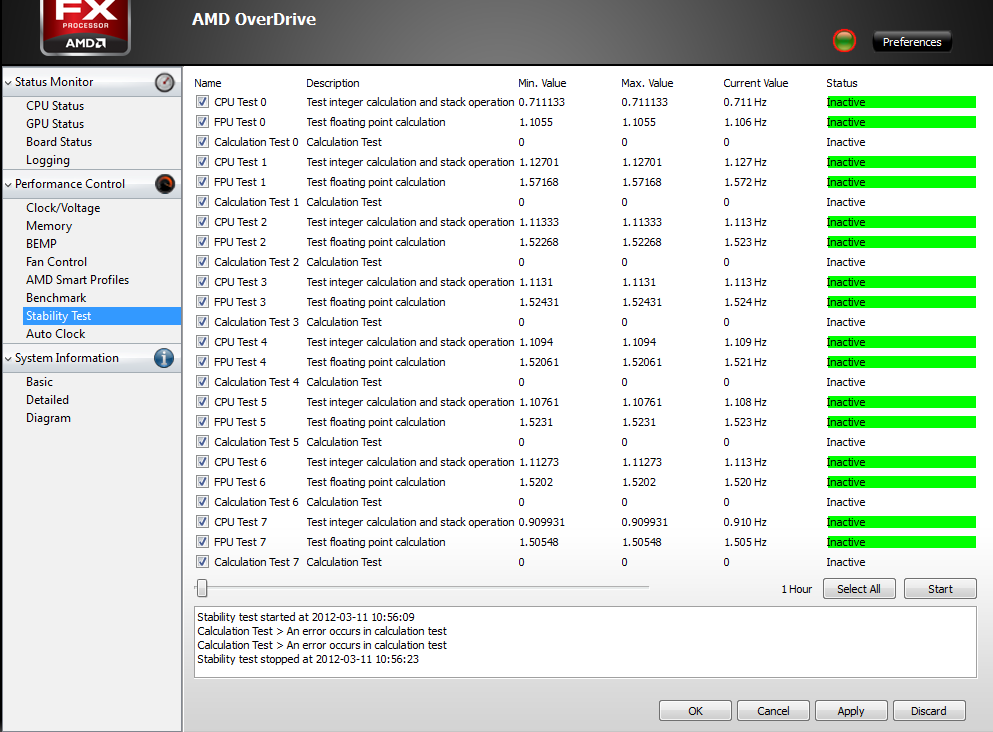Screen dimensions: 993x732
Task: Collapse the Performance Control section
Action: point(8,184)
